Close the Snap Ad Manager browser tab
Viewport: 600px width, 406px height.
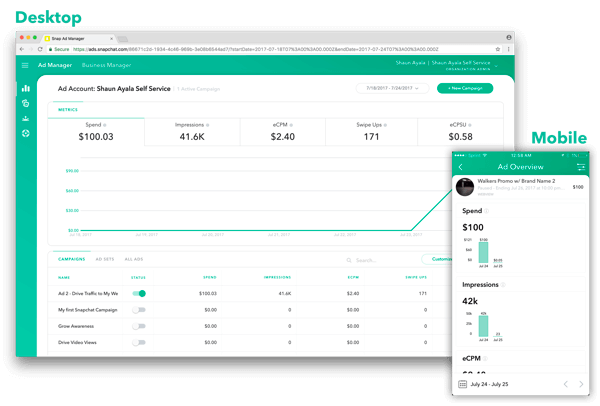point(111,39)
